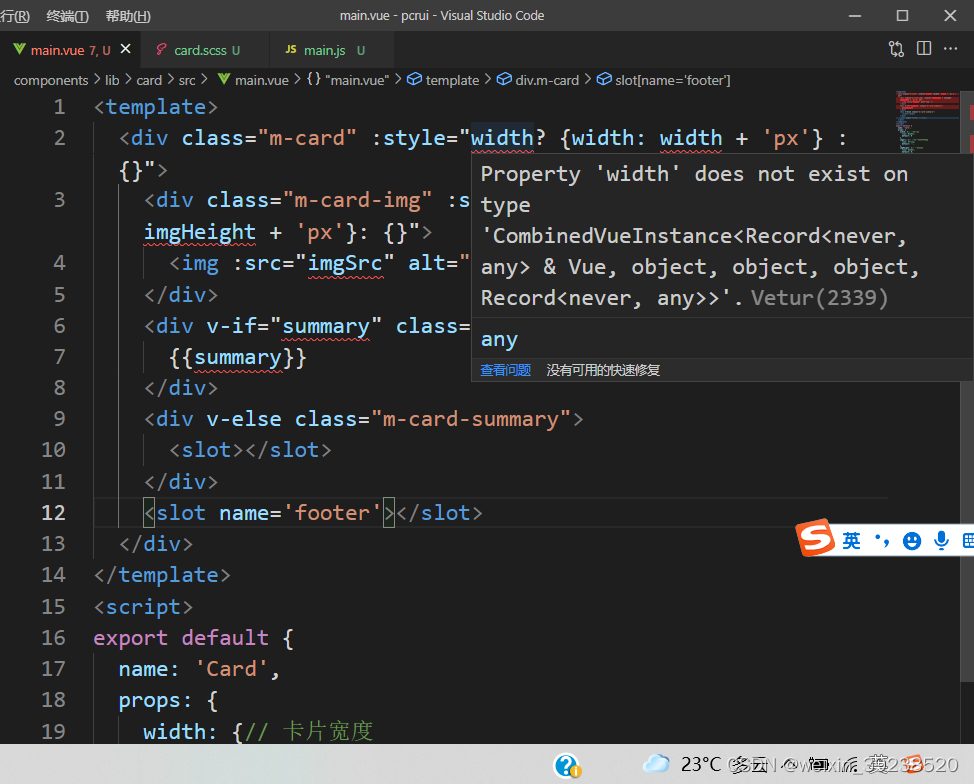Viewport: 974px width, 784px height.
Task: Click the underlined imgHeight identifier
Action: [199, 232]
